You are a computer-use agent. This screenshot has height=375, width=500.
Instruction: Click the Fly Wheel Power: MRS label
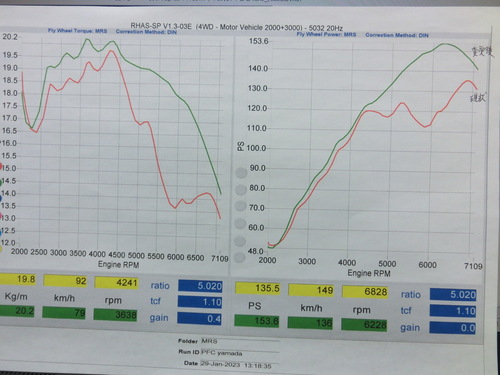(x=326, y=34)
